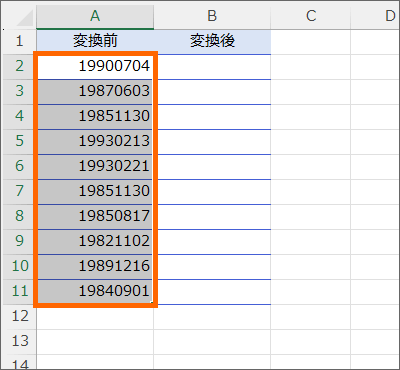Image resolution: width=400 pixels, height=370 pixels.
Task: Click empty cell B10
Action: coord(212,267)
